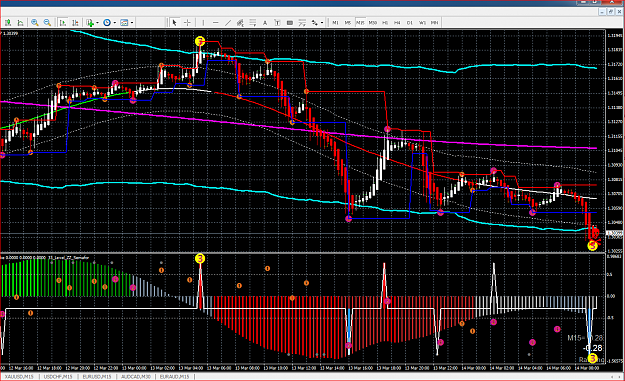Select the active M15 timeframe button
625x381 pixels.
pos(360,23)
